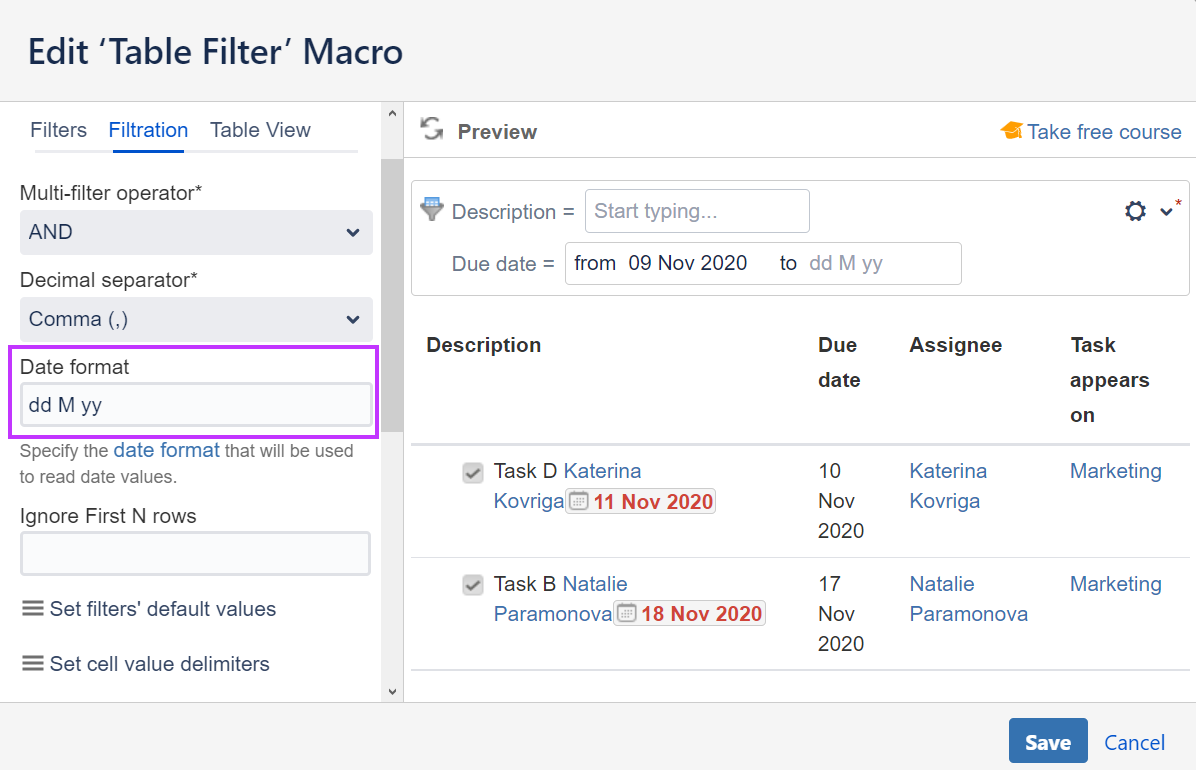The width and height of the screenshot is (1196, 770).
Task: Click the Save button
Action: point(1047,741)
